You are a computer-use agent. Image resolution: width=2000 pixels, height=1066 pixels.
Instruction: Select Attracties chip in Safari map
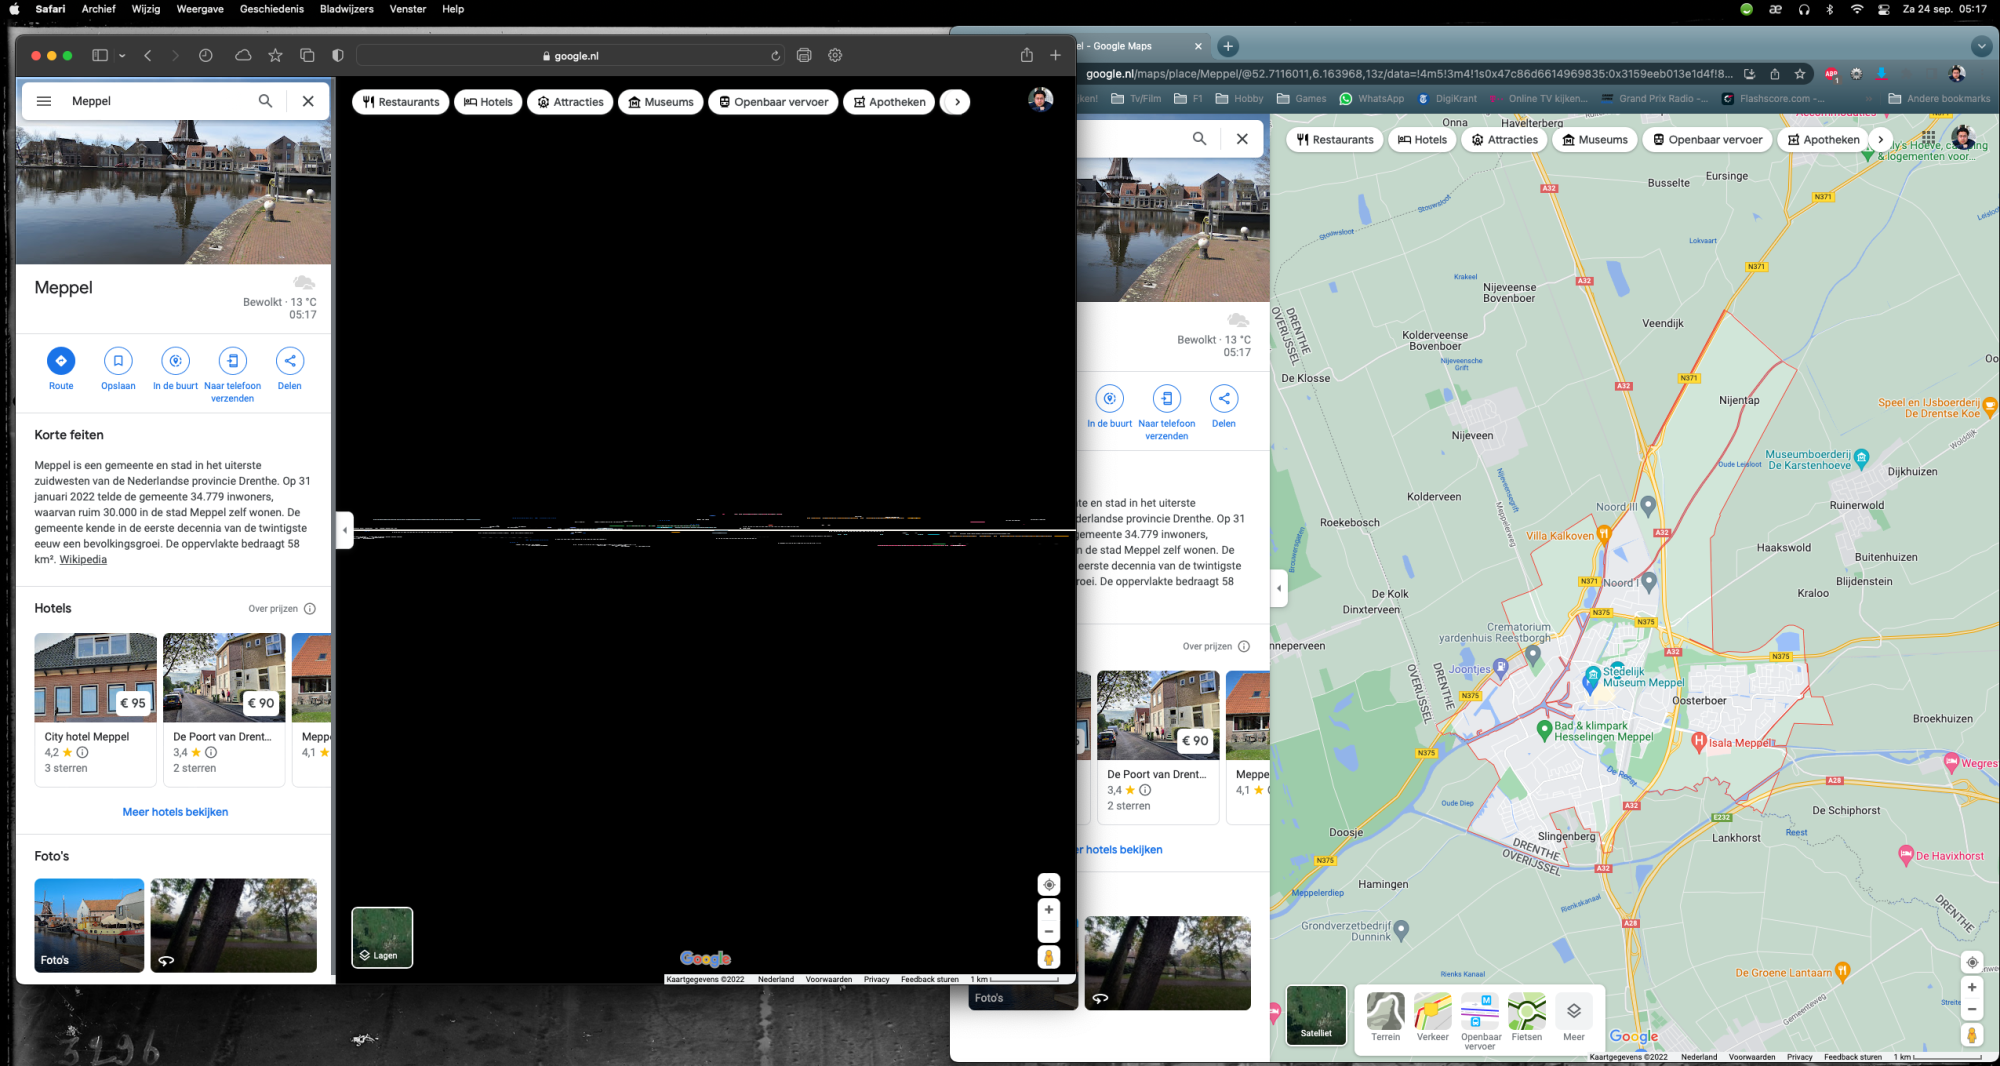570,102
